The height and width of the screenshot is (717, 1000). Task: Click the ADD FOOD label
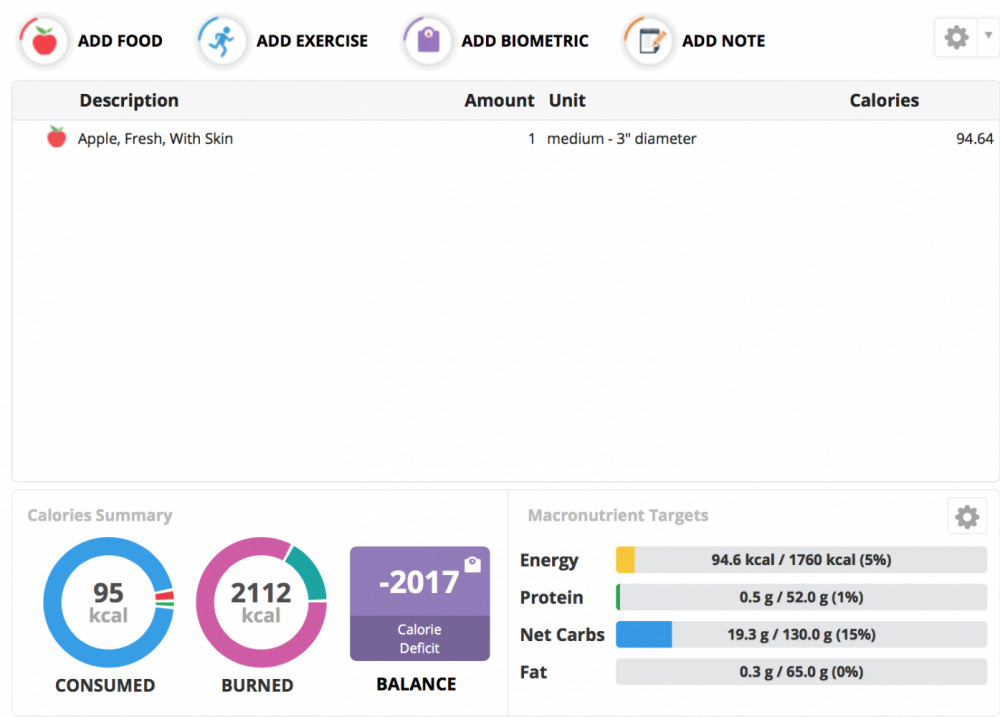pos(120,41)
